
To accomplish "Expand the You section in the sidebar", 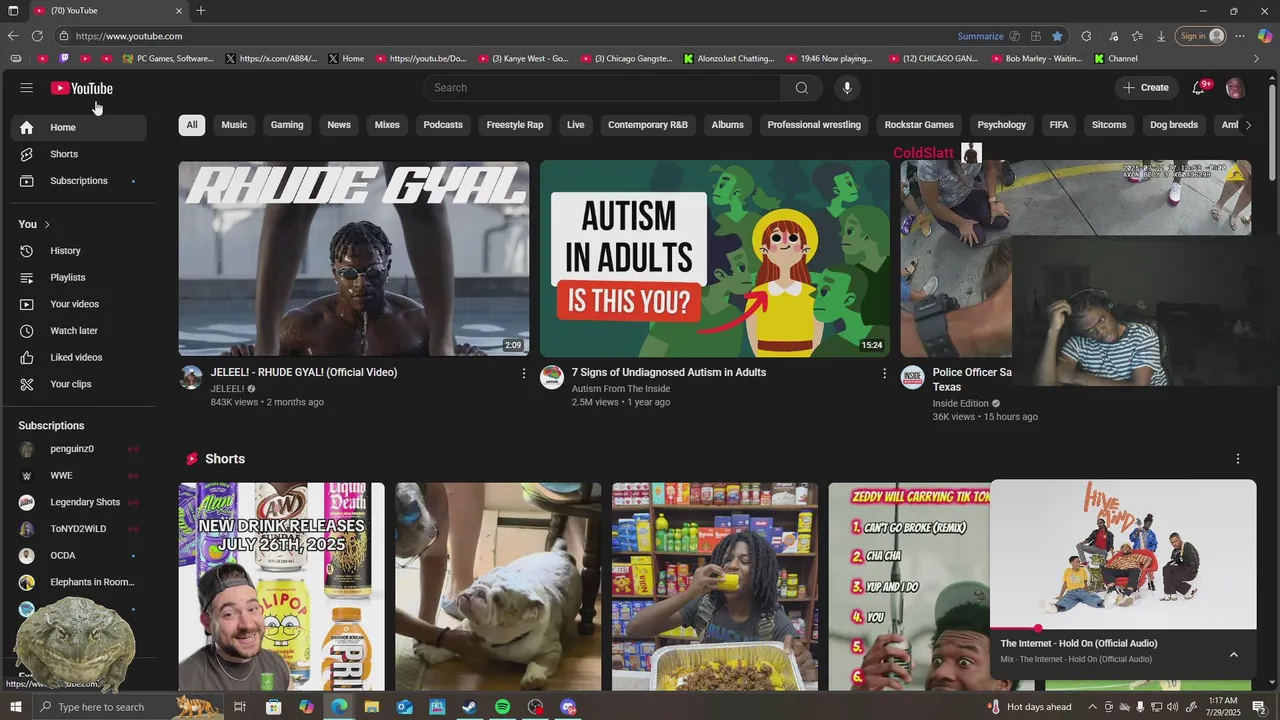I will (34, 224).
